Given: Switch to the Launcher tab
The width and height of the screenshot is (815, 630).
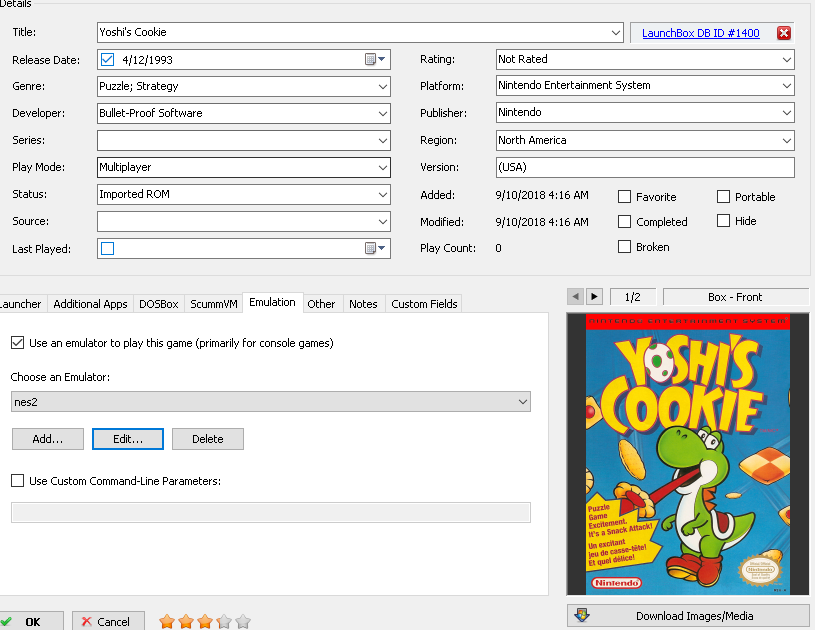Looking at the screenshot, I should click(x=21, y=304).
